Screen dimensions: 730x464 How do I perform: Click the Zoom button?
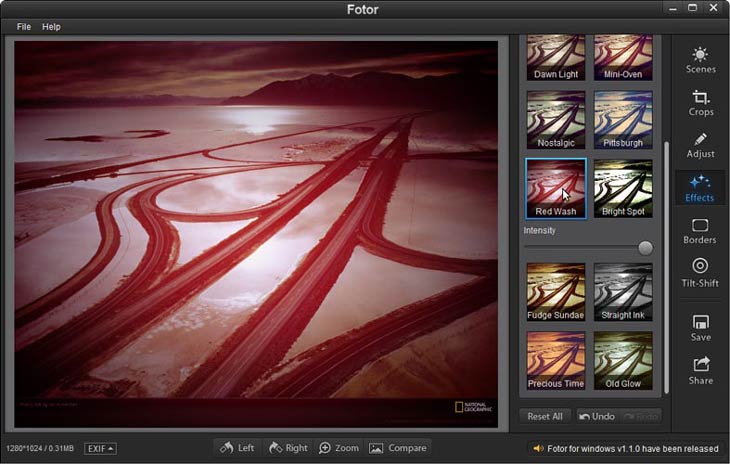click(x=338, y=448)
